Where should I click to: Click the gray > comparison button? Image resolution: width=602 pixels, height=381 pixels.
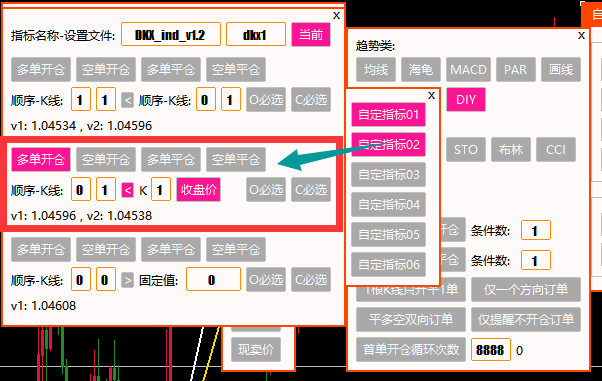click(x=127, y=280)
